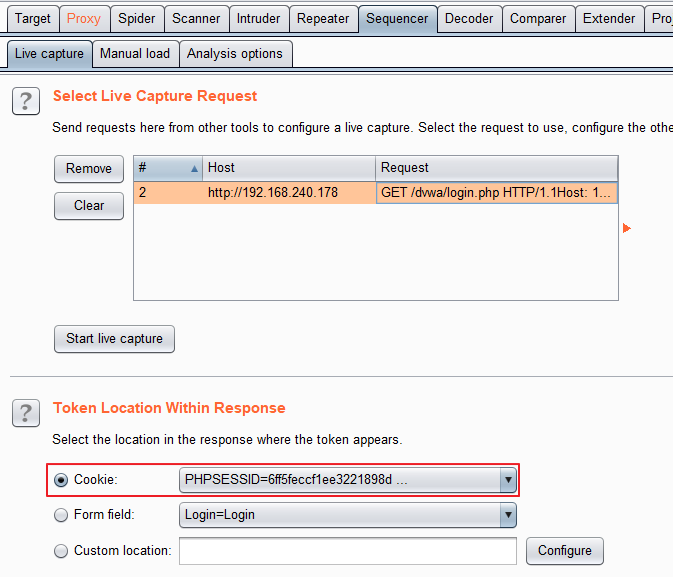This screenshot has width=673, height=577.
Task: Switch to the Comparer tab
Action: pyautogui.click(x=538, y=19)
